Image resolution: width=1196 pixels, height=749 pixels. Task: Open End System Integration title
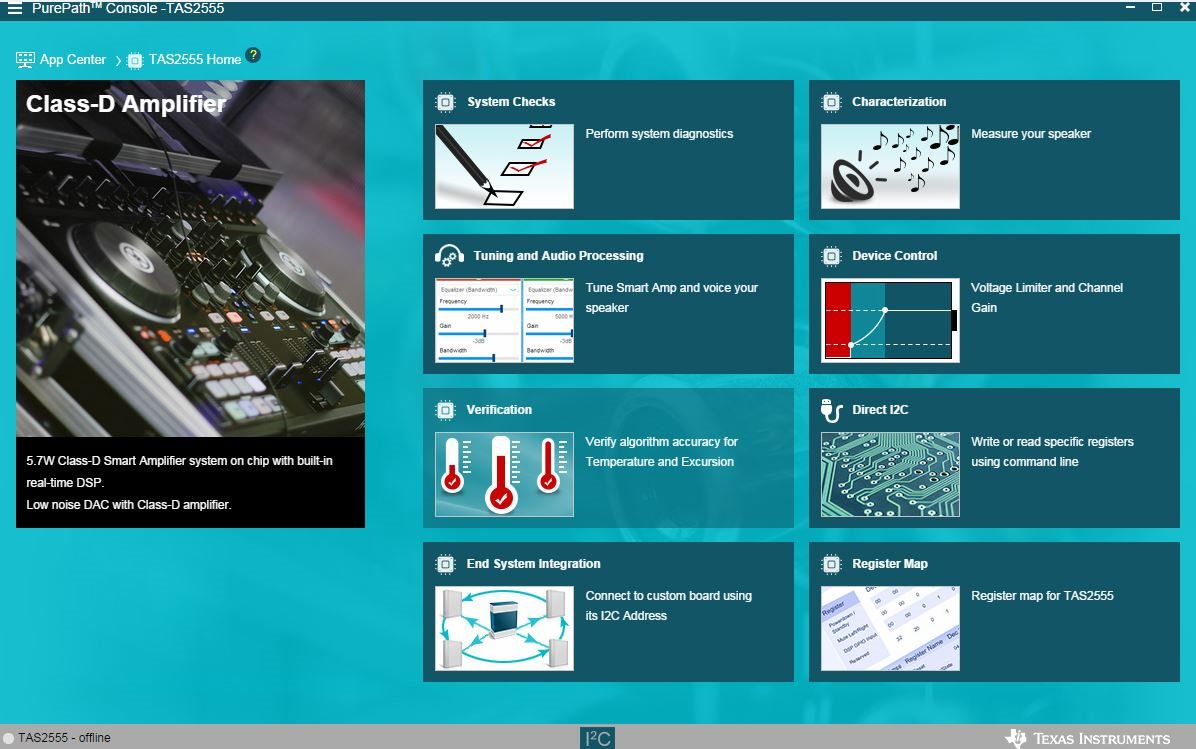click(533, 564)
